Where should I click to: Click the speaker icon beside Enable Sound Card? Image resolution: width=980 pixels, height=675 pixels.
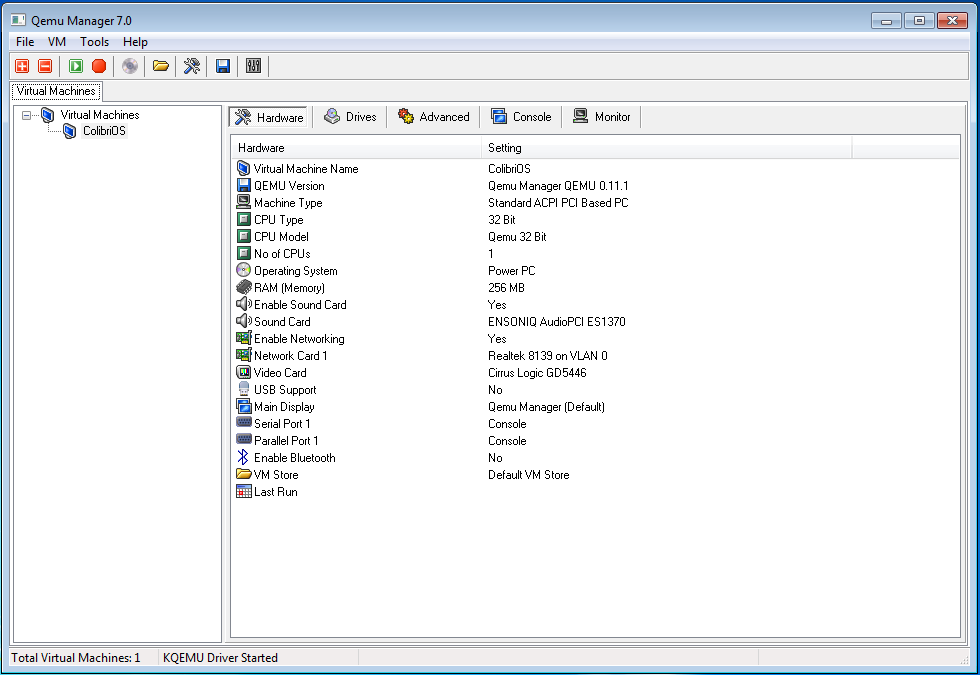(x=244, y=304)
